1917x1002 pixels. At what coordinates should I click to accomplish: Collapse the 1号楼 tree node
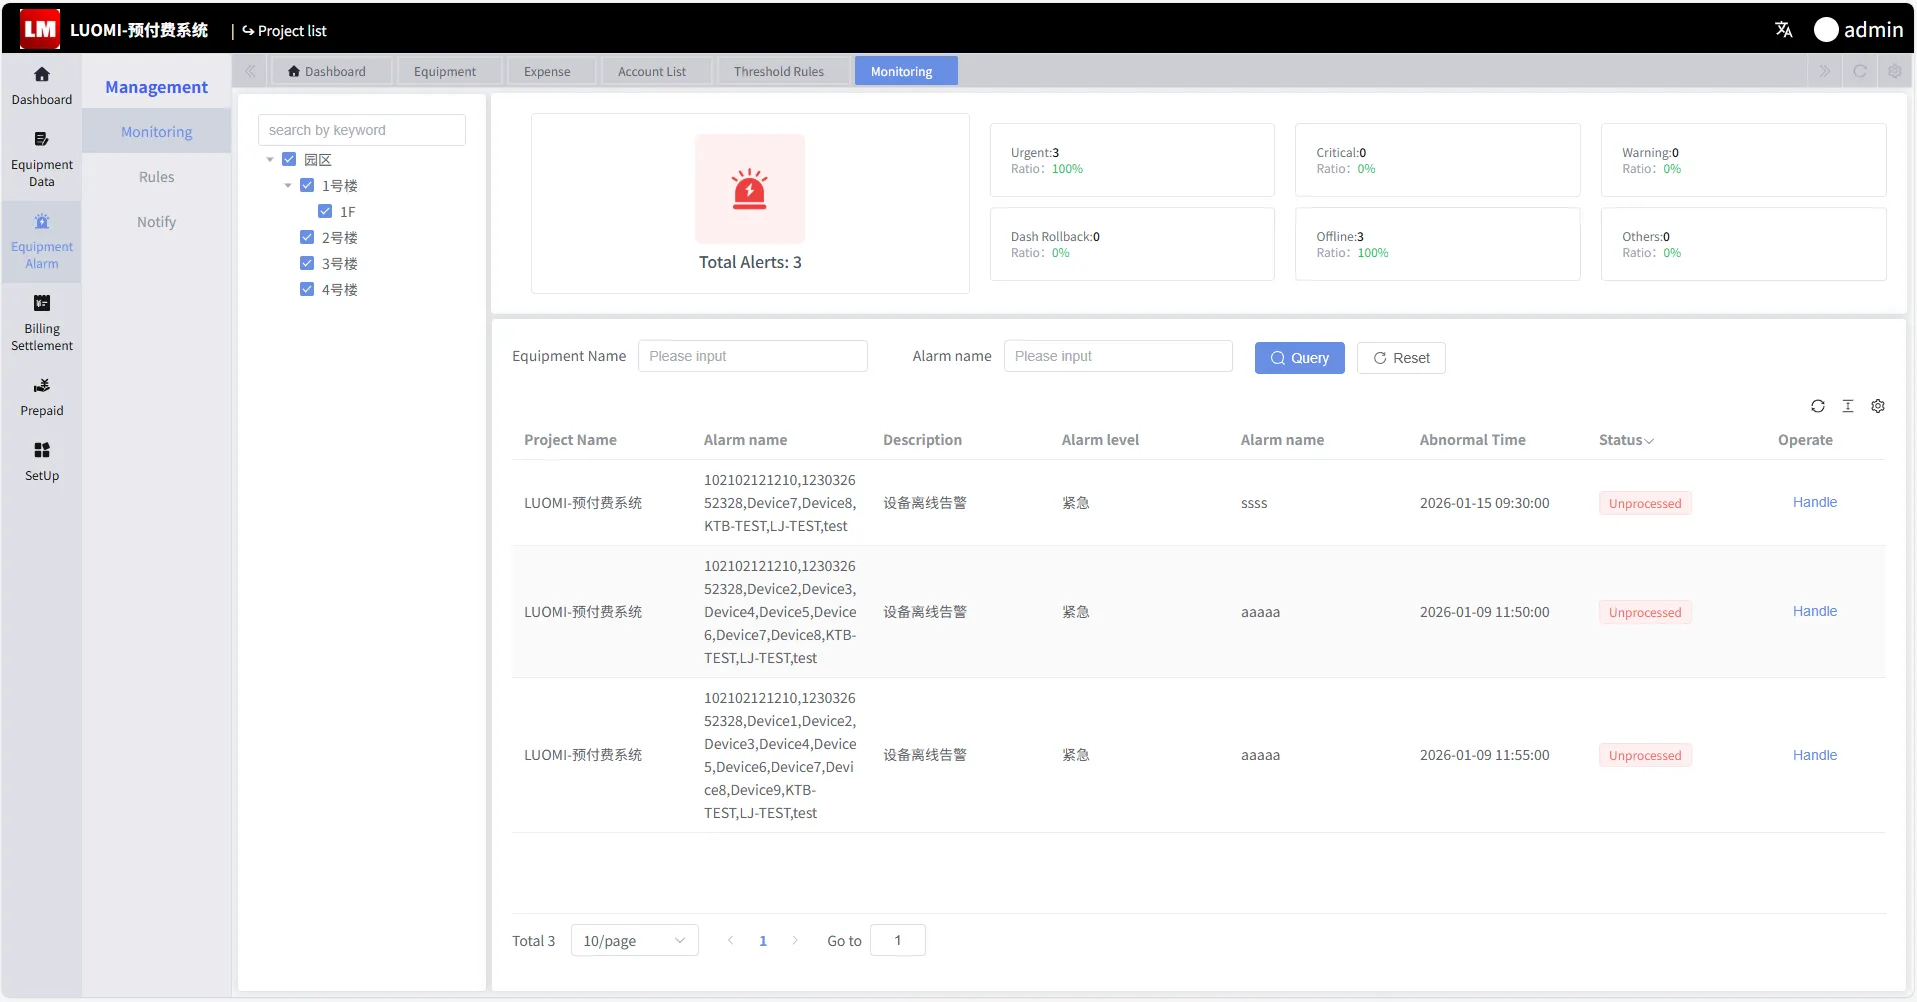click(288, 186)
